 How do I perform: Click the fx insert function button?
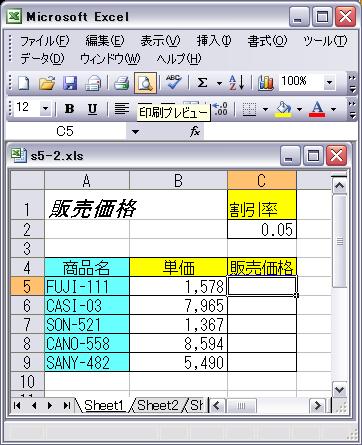(195, 132)
